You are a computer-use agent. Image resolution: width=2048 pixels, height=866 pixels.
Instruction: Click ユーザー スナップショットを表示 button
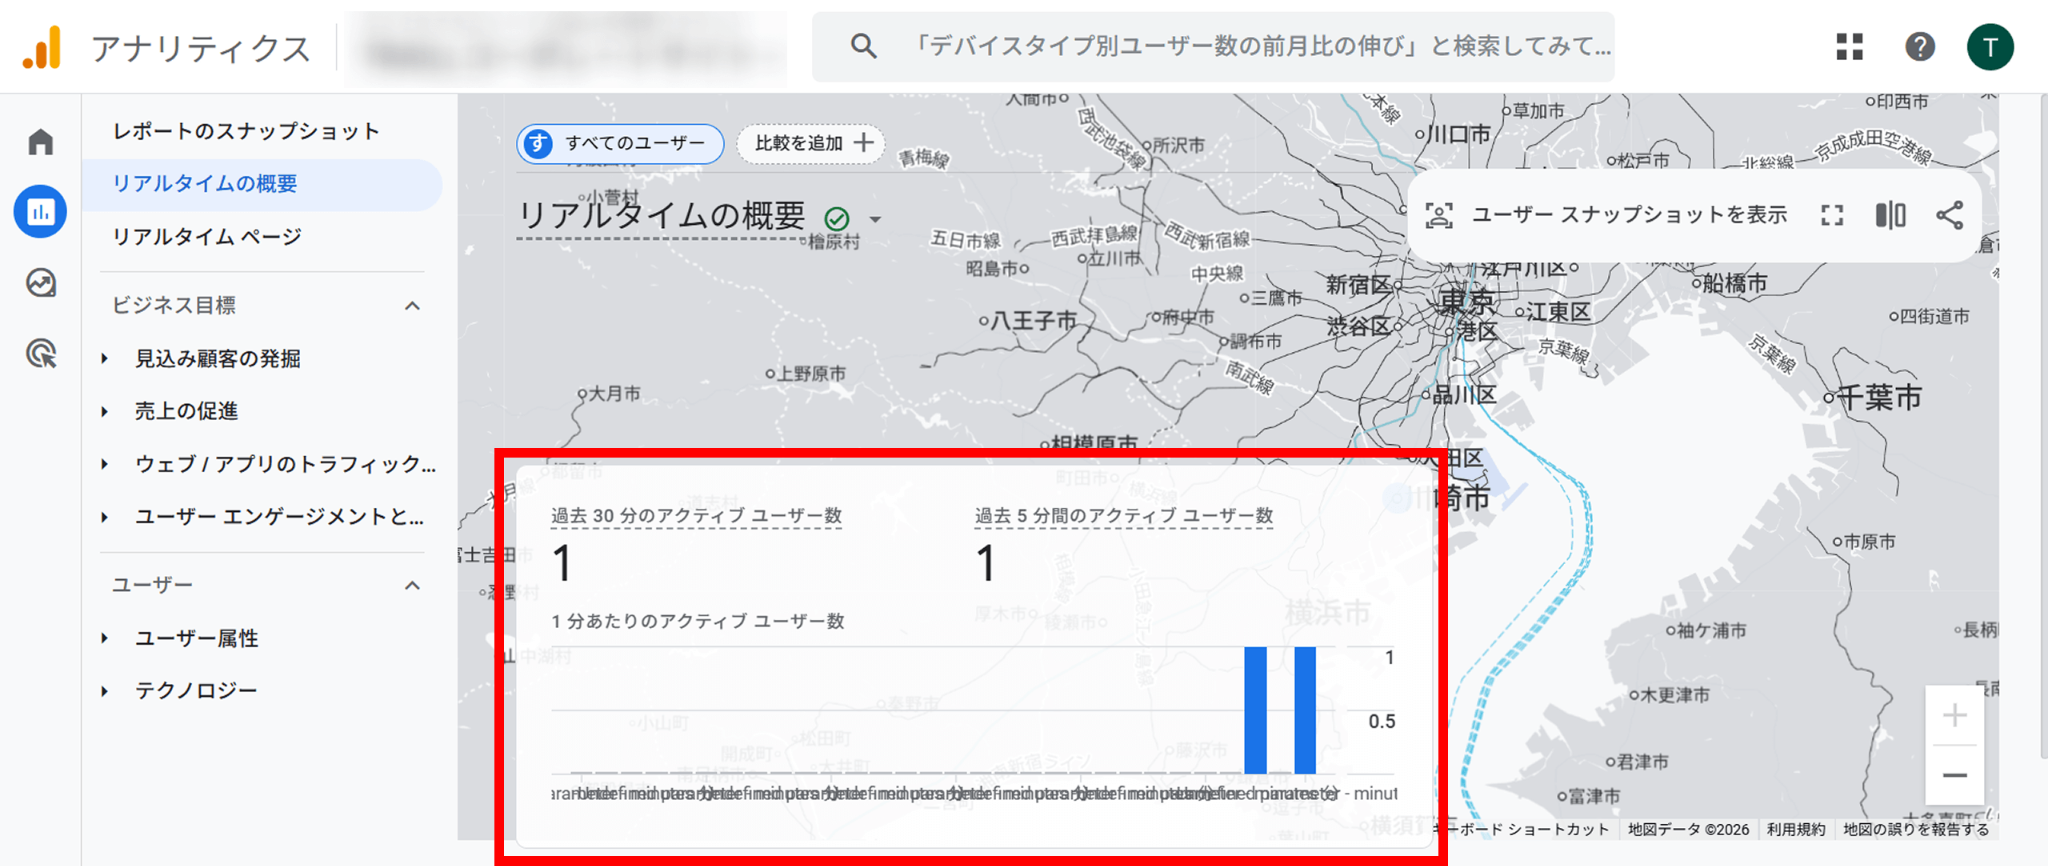pyautogui.click(x=1610, y=215)
